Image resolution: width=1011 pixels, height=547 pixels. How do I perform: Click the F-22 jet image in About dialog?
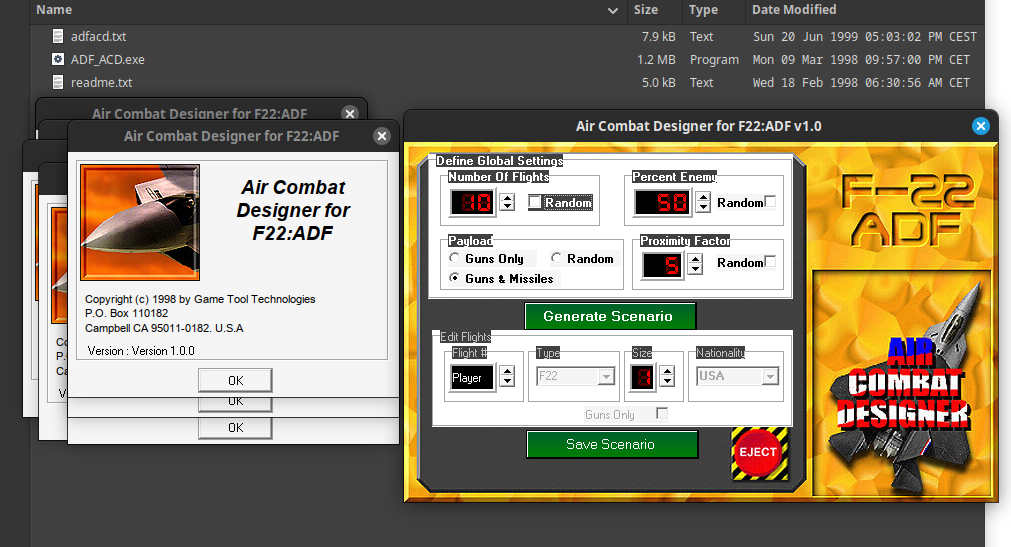click(140, 223)
